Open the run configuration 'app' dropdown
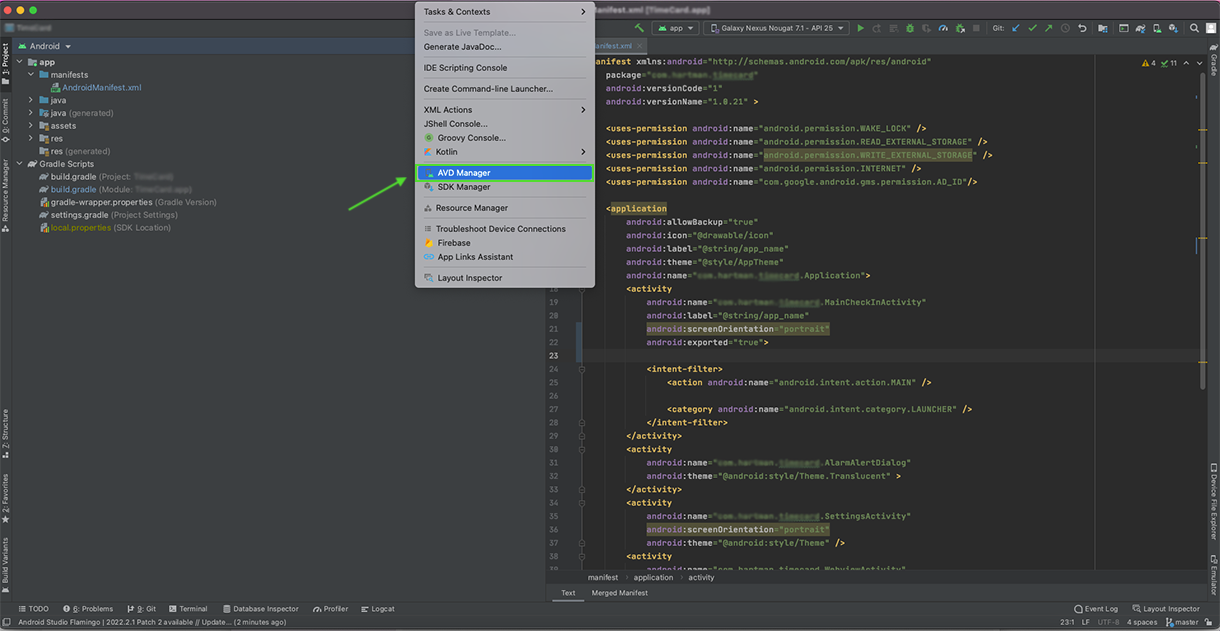The image size is (1220, 631). [x=675, y=27]
